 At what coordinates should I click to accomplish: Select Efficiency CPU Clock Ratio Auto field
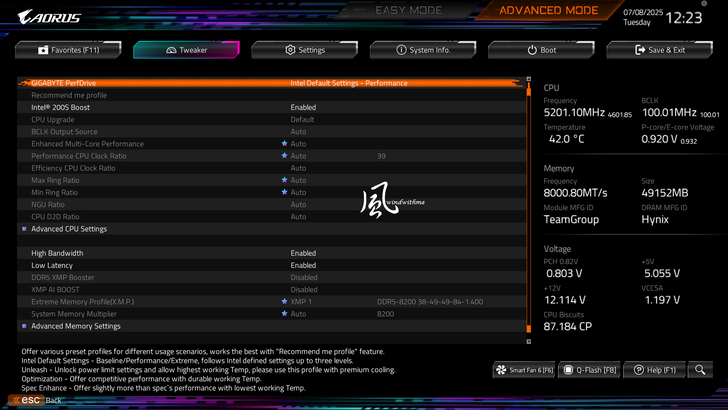(x=298, y=168)
